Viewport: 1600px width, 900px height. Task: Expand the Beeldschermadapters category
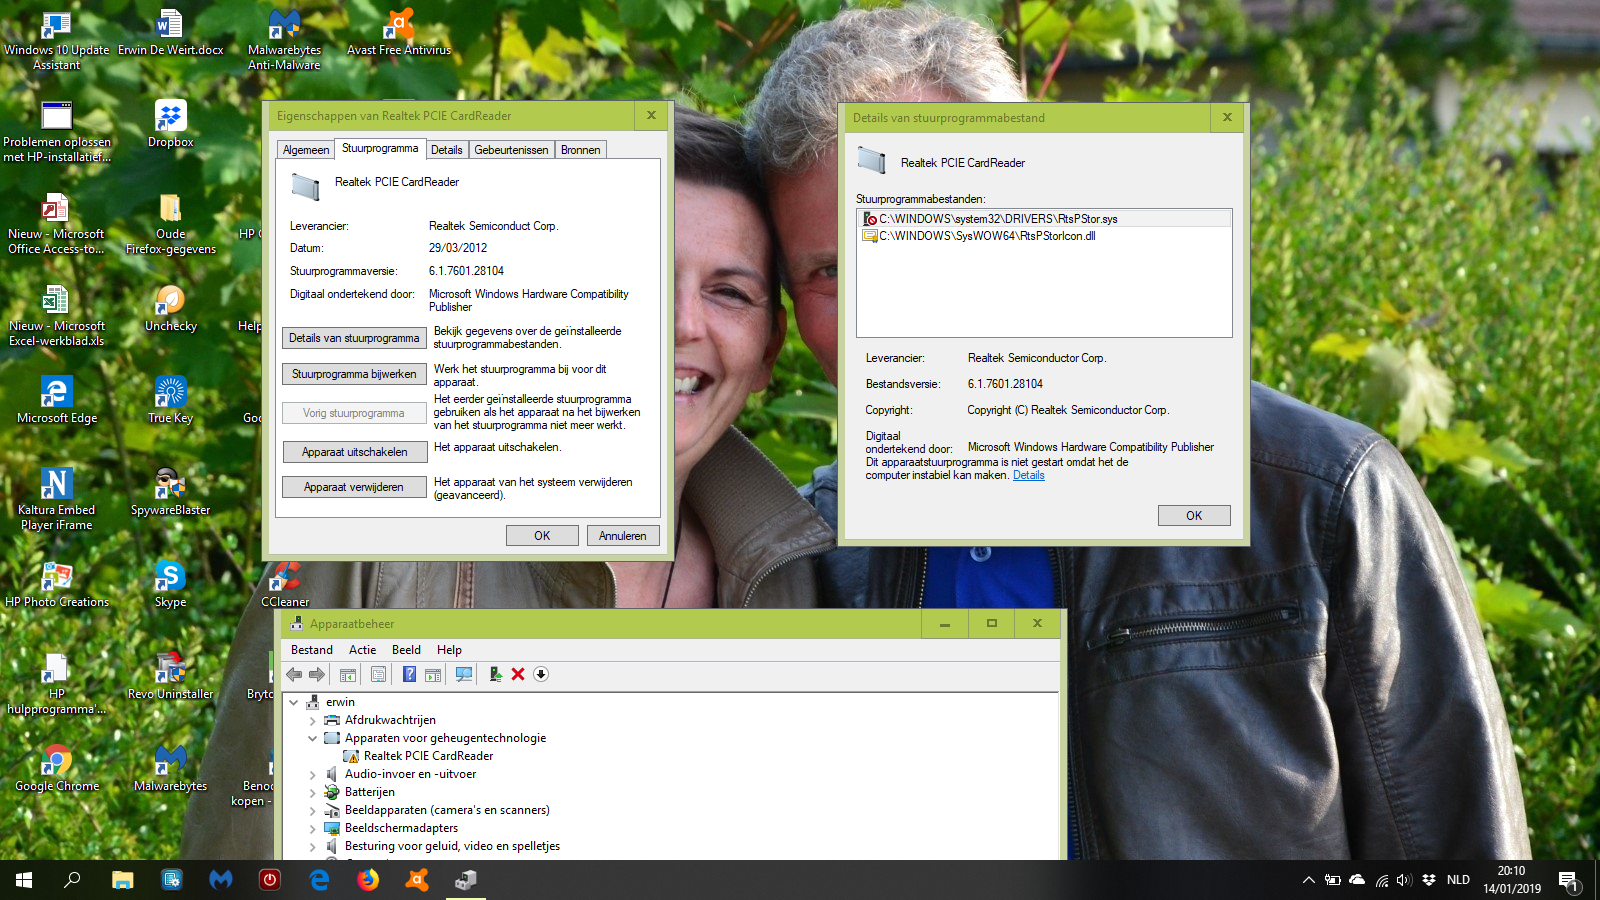pyautogui.click(x=312, y=828)
